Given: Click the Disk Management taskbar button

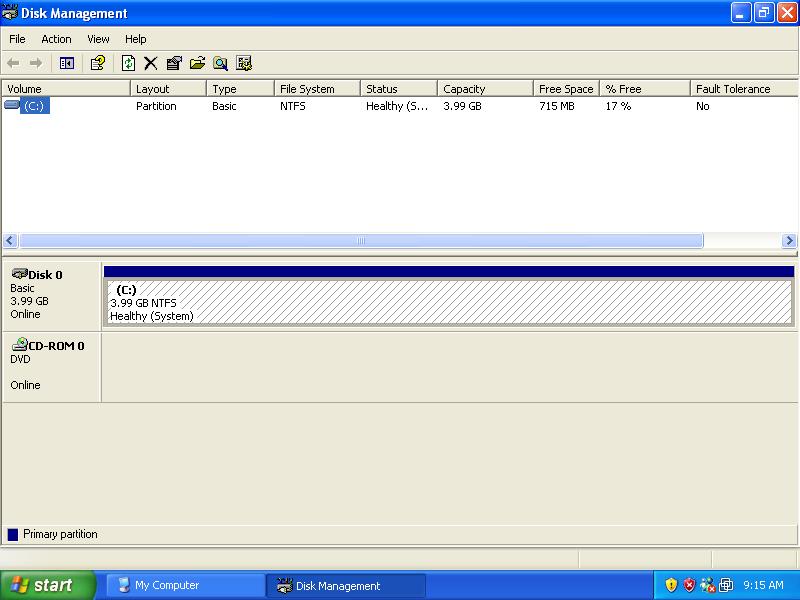Looking at the screenshot, I should click(346, 585).
